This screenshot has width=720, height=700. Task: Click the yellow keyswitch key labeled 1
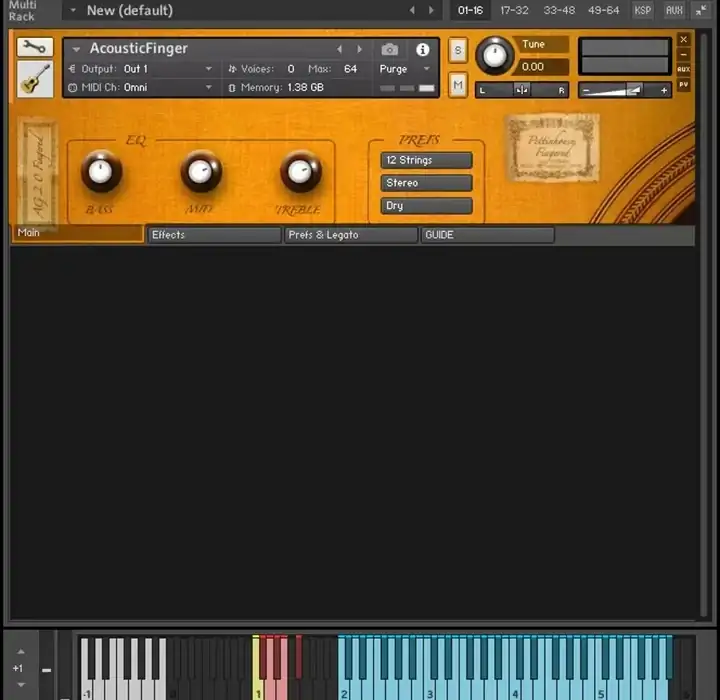pyautogui.click(x=257, y=689)
